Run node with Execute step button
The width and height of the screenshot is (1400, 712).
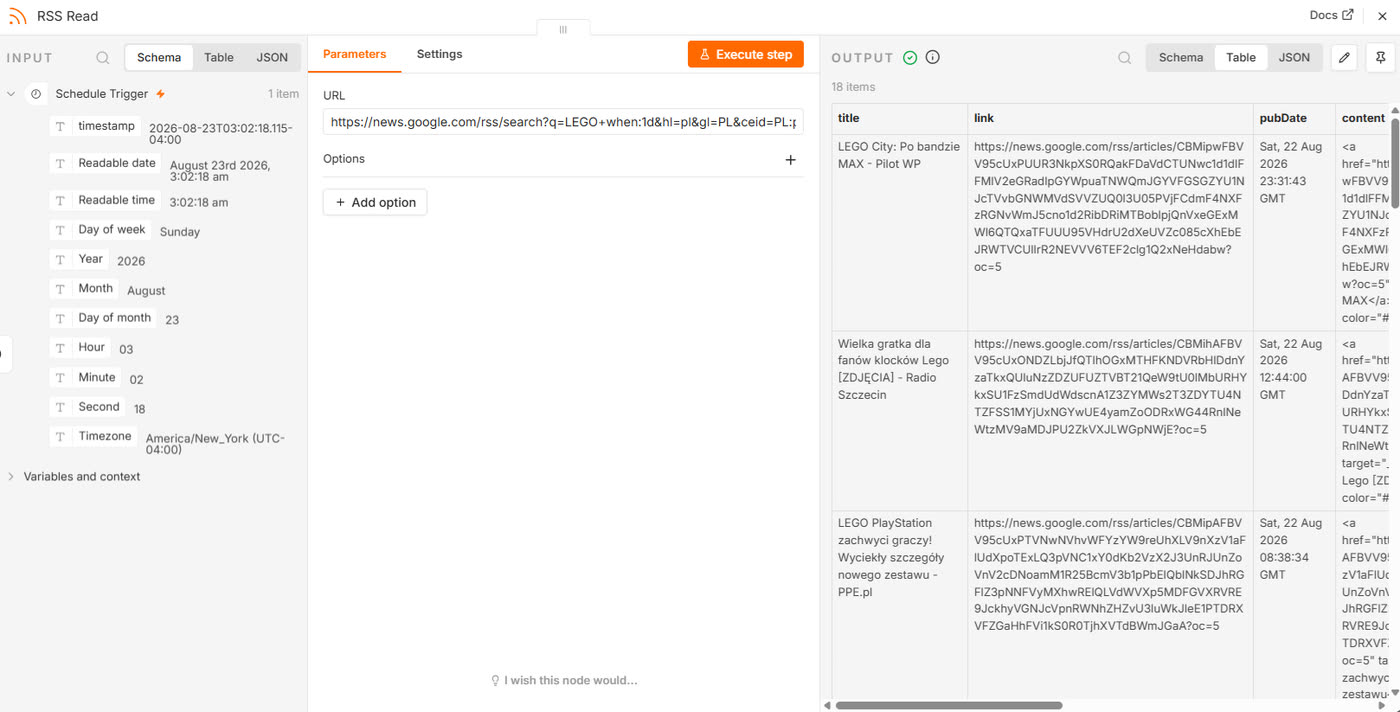[746, 55]
